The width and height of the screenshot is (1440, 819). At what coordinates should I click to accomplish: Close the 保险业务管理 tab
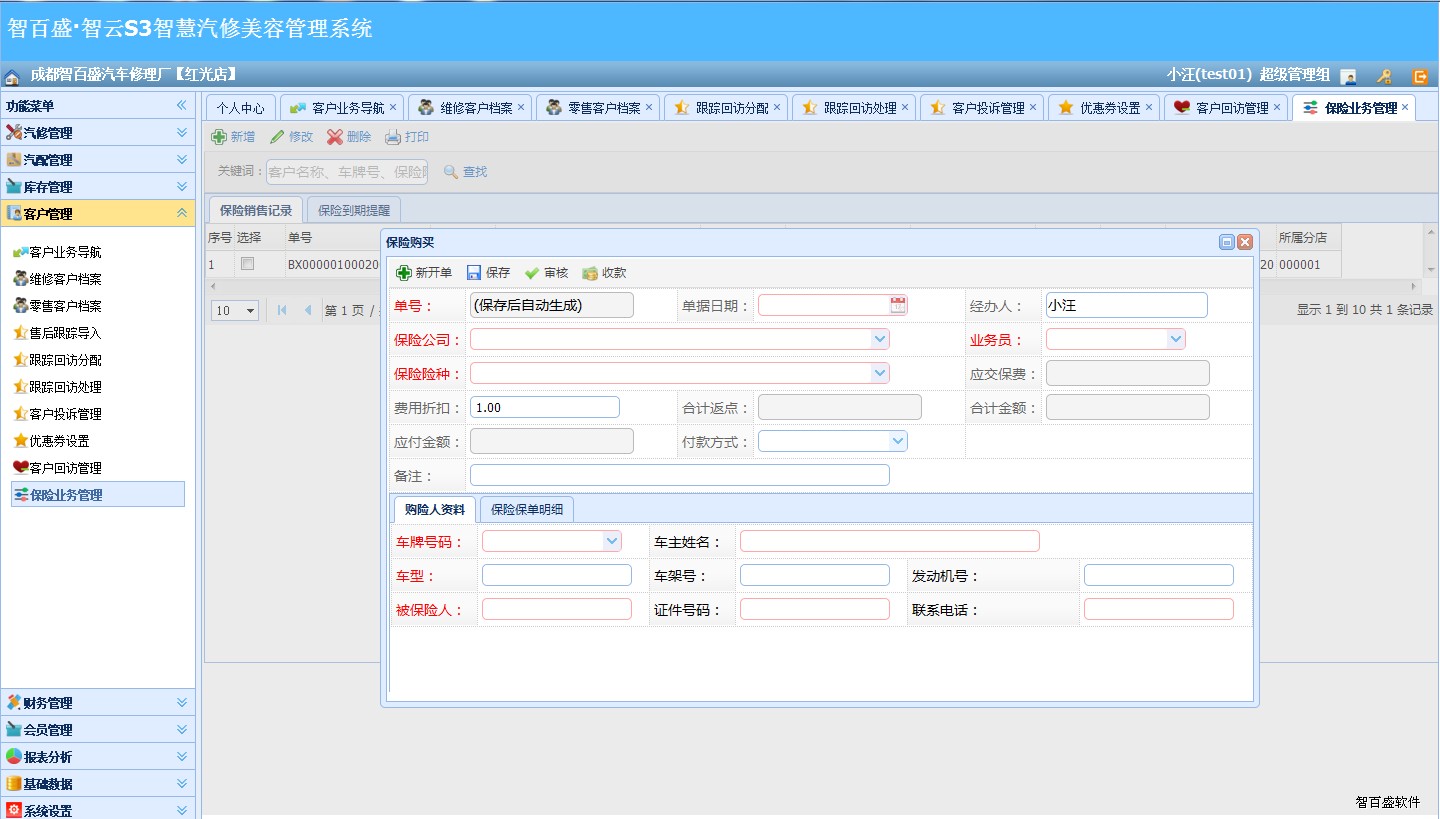coord(1405,107)
